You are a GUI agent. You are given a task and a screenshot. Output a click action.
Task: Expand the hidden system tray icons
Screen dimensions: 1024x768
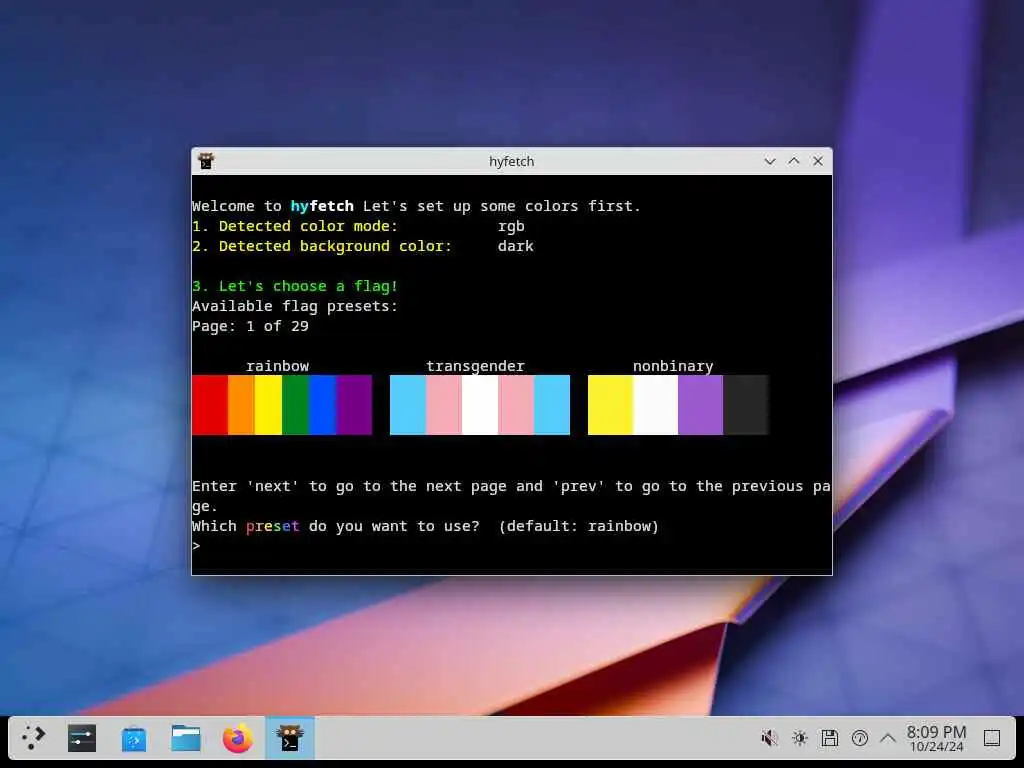[888, 738]
